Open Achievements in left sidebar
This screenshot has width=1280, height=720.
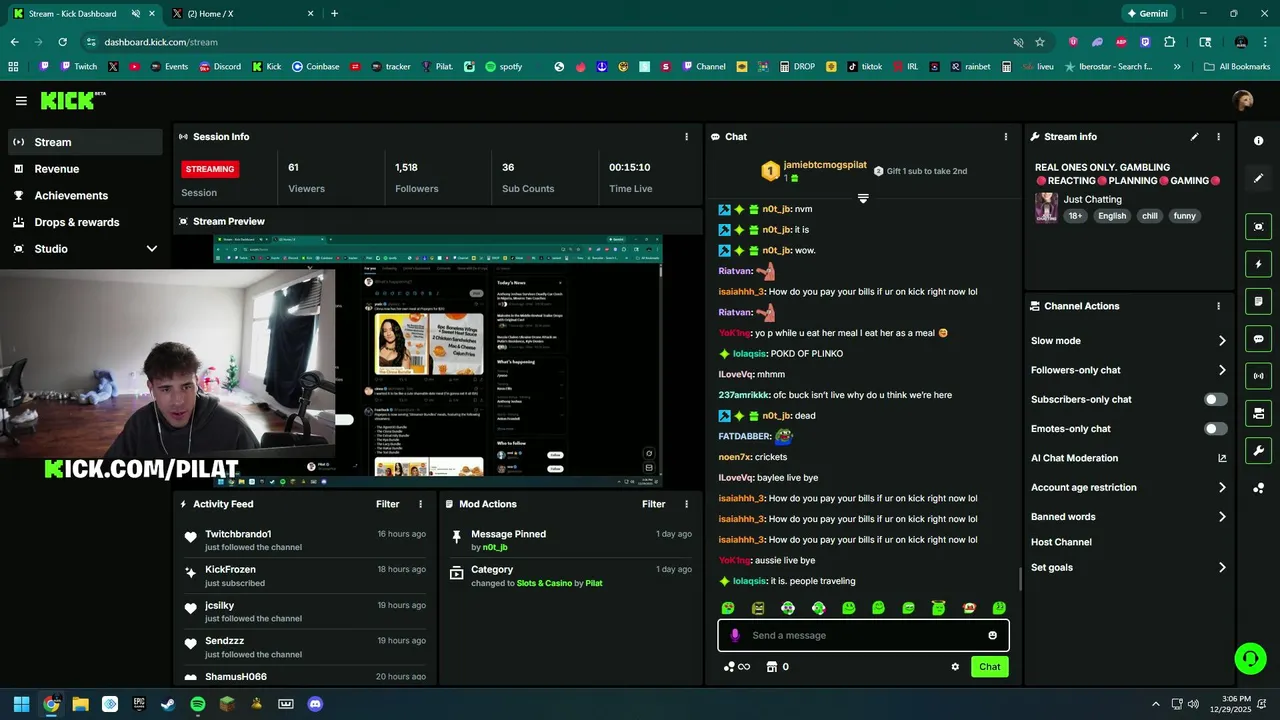tap(85, 196)
